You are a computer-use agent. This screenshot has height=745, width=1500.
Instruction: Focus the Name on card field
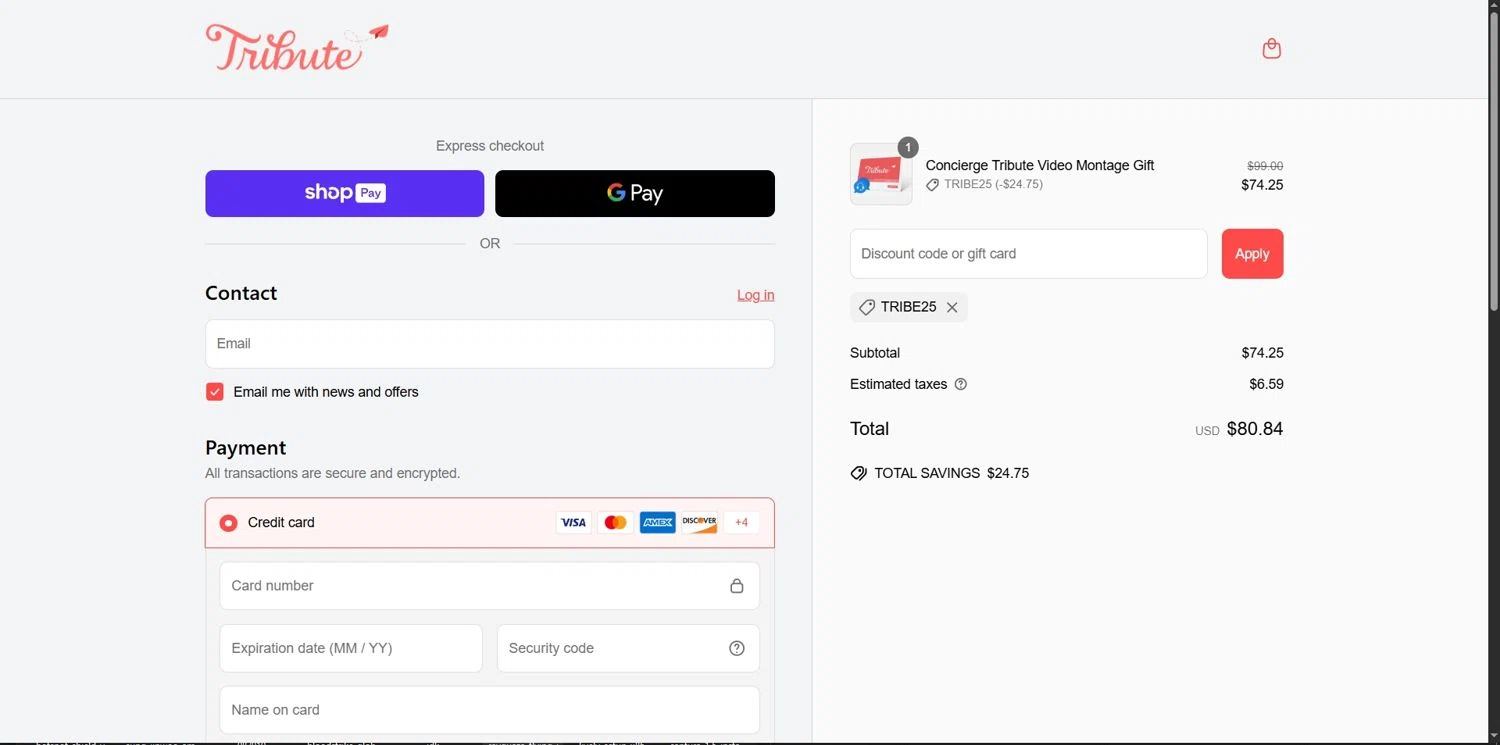click(x=490, y=710)
